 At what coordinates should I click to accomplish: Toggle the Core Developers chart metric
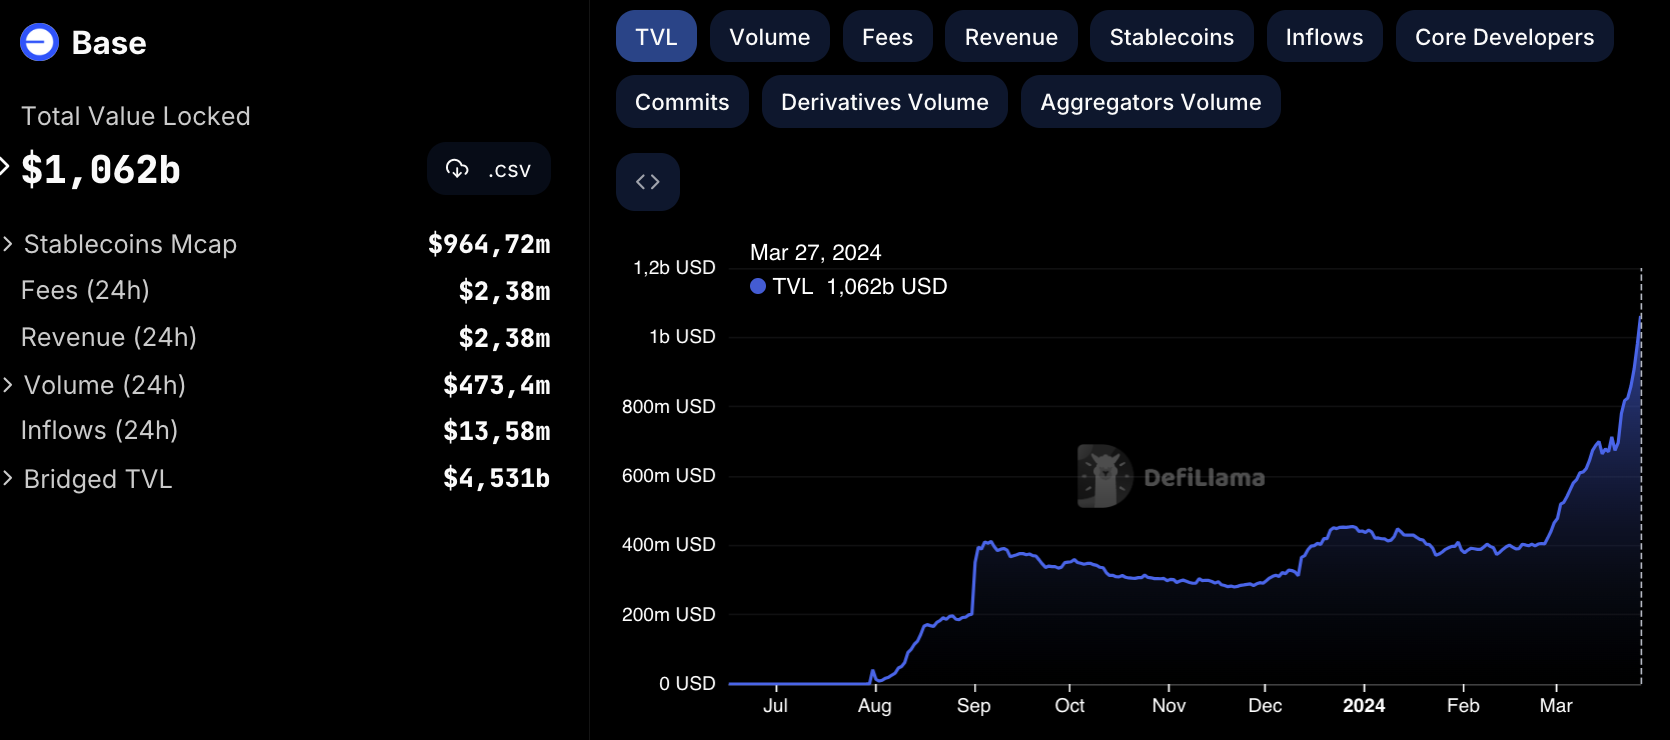click(x=1505, y=37)
